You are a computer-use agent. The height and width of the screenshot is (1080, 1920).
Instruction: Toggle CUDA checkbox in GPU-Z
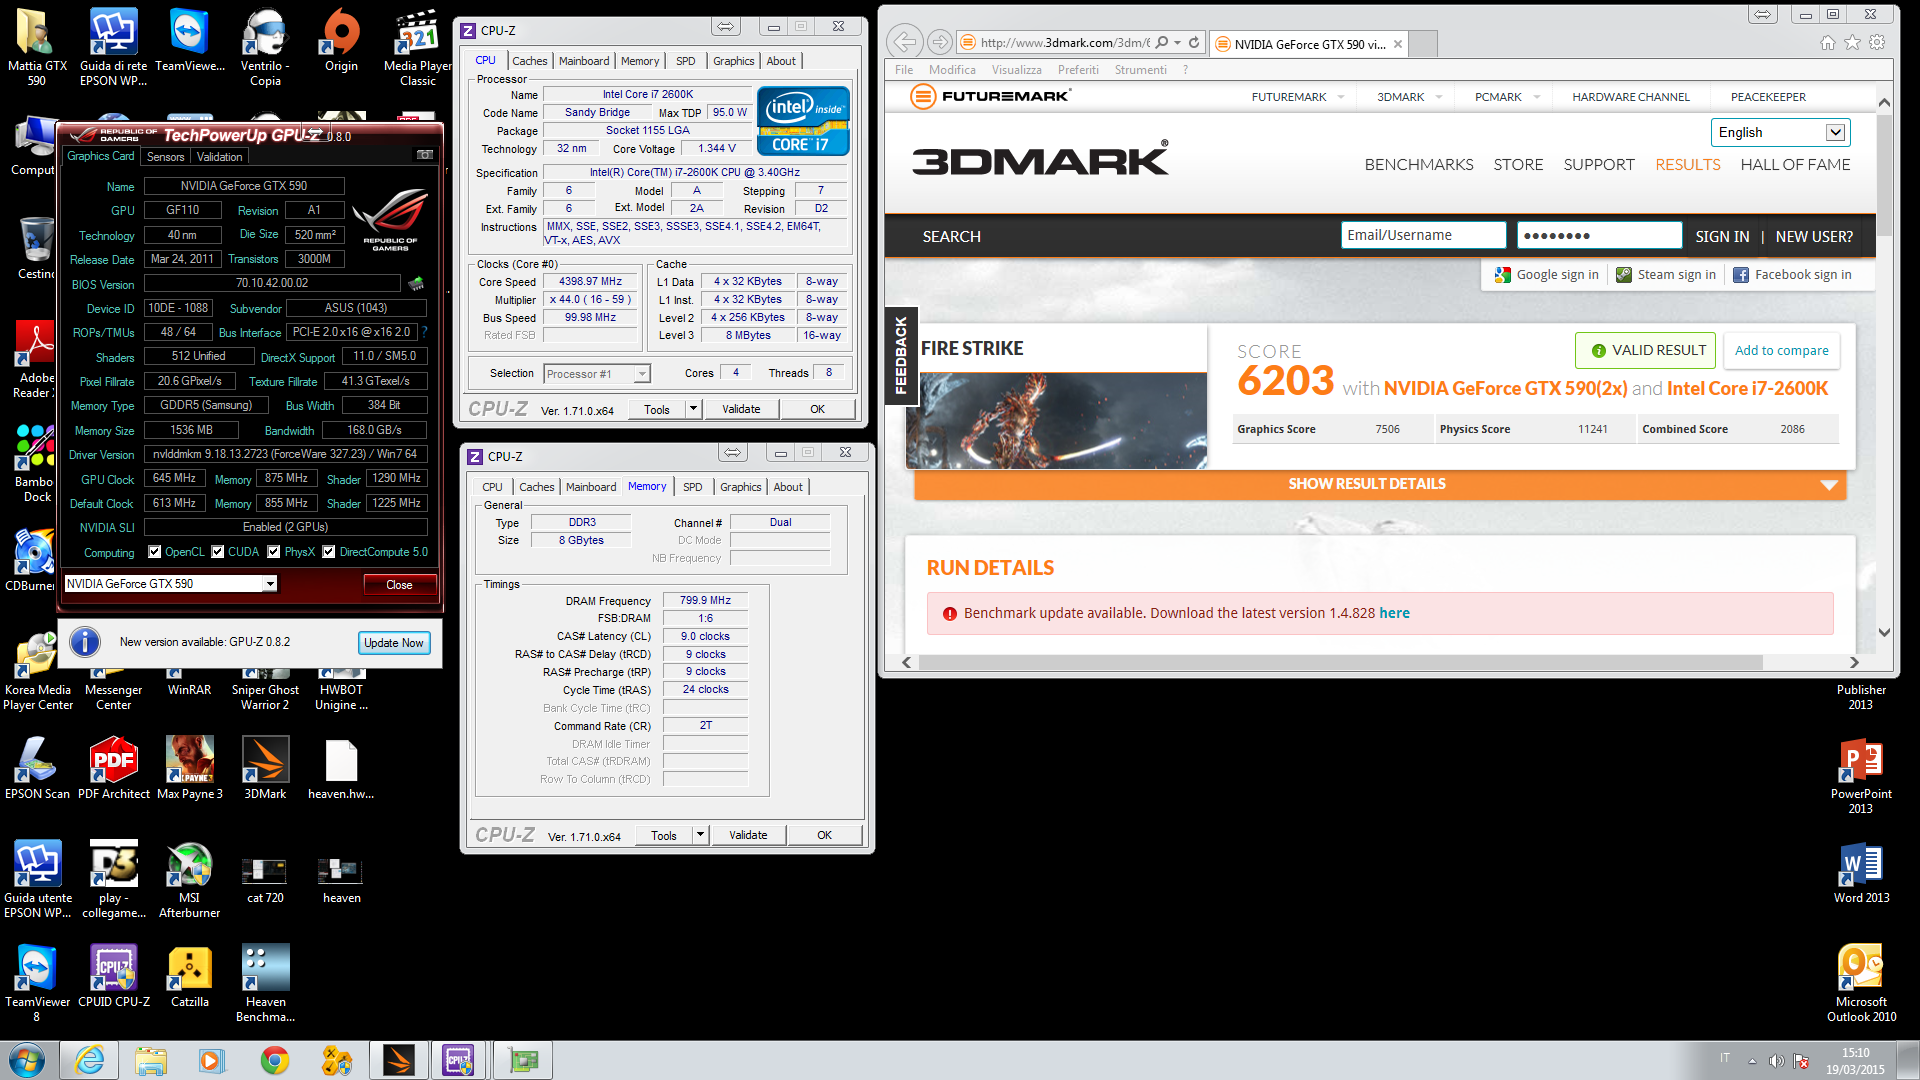coord(217,552)
